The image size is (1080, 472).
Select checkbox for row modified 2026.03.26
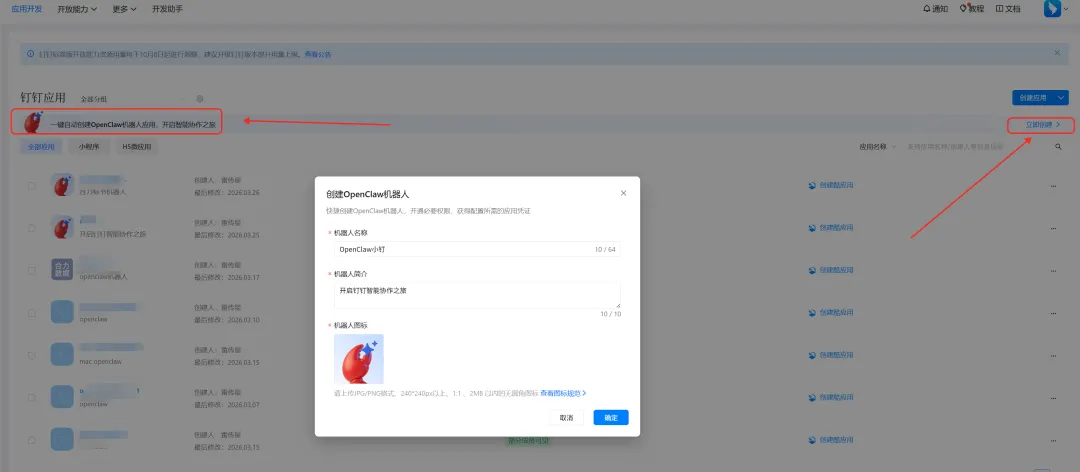tap(32, 186)
